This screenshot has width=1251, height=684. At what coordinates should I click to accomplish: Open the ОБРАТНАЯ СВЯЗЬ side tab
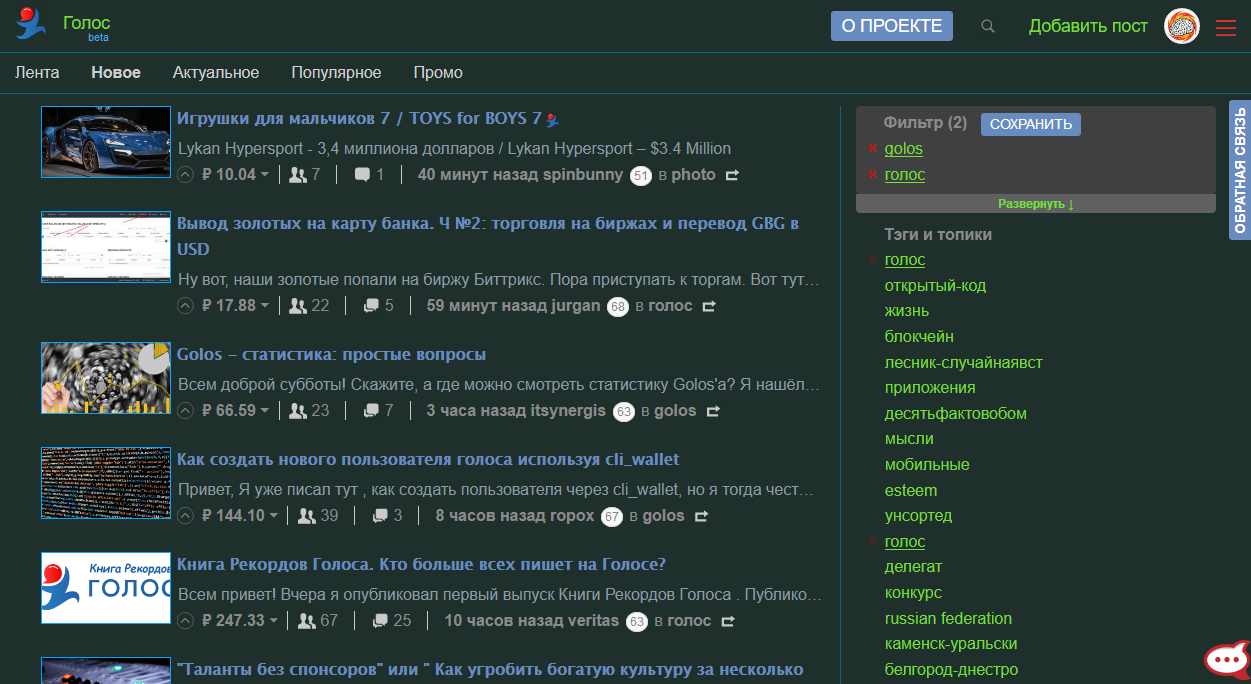1240,170
